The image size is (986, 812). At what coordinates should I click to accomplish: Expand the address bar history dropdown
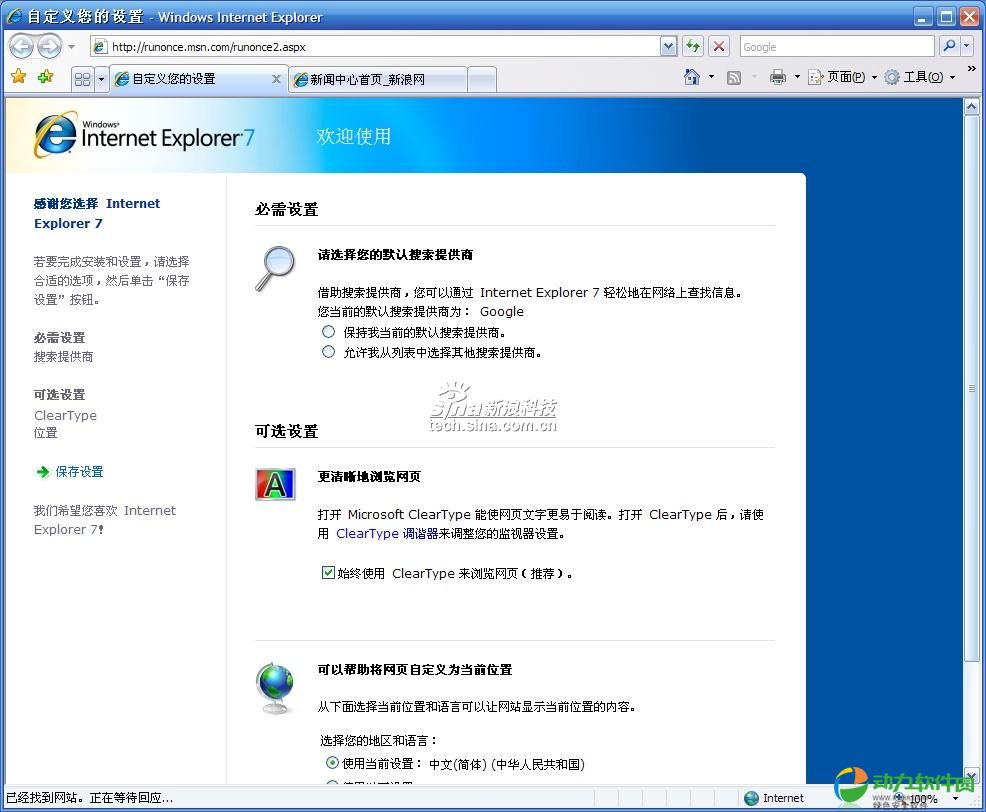point(668,46)
